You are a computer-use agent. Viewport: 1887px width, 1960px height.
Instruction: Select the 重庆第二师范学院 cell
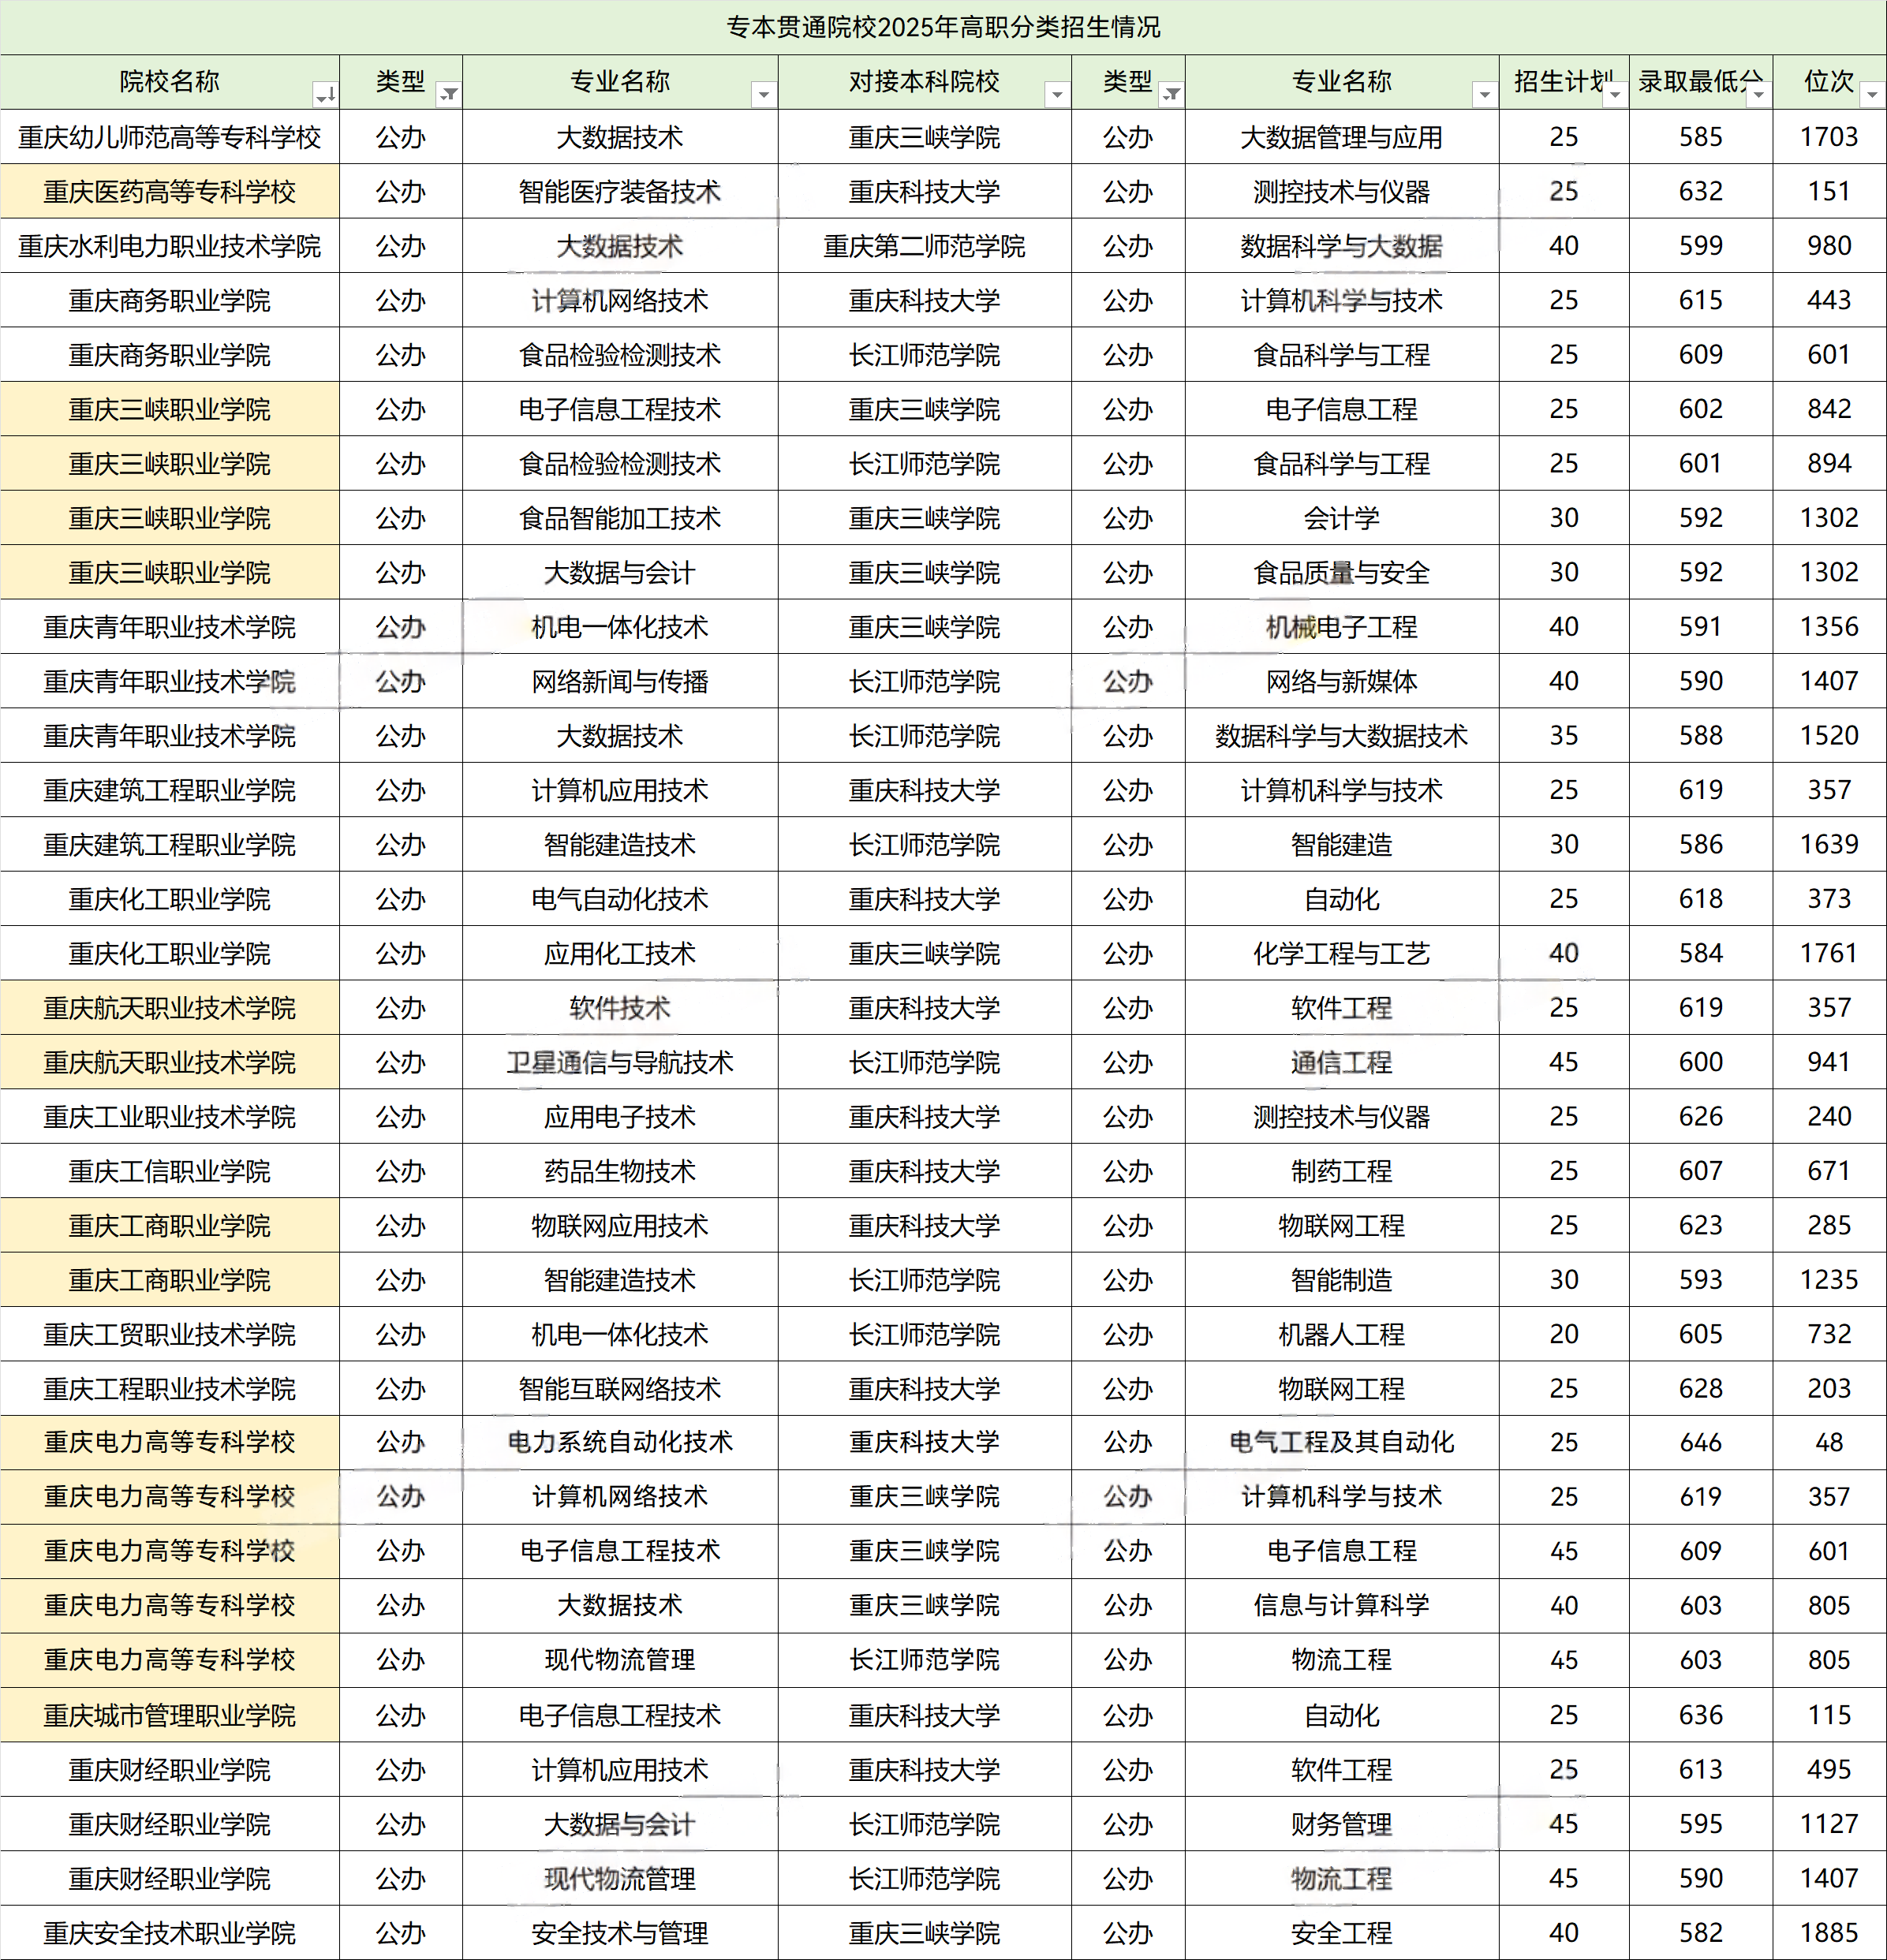[924, 246]
